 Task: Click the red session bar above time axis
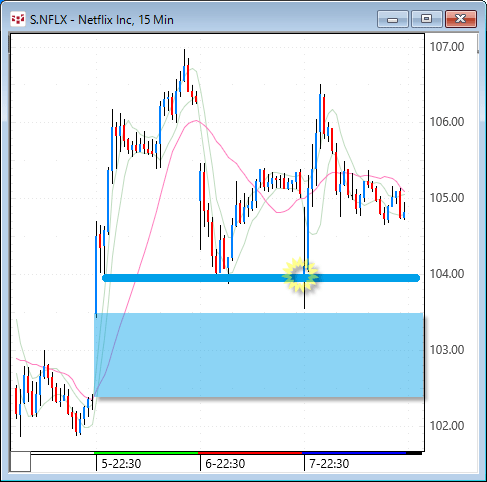[x=250, y=453]
